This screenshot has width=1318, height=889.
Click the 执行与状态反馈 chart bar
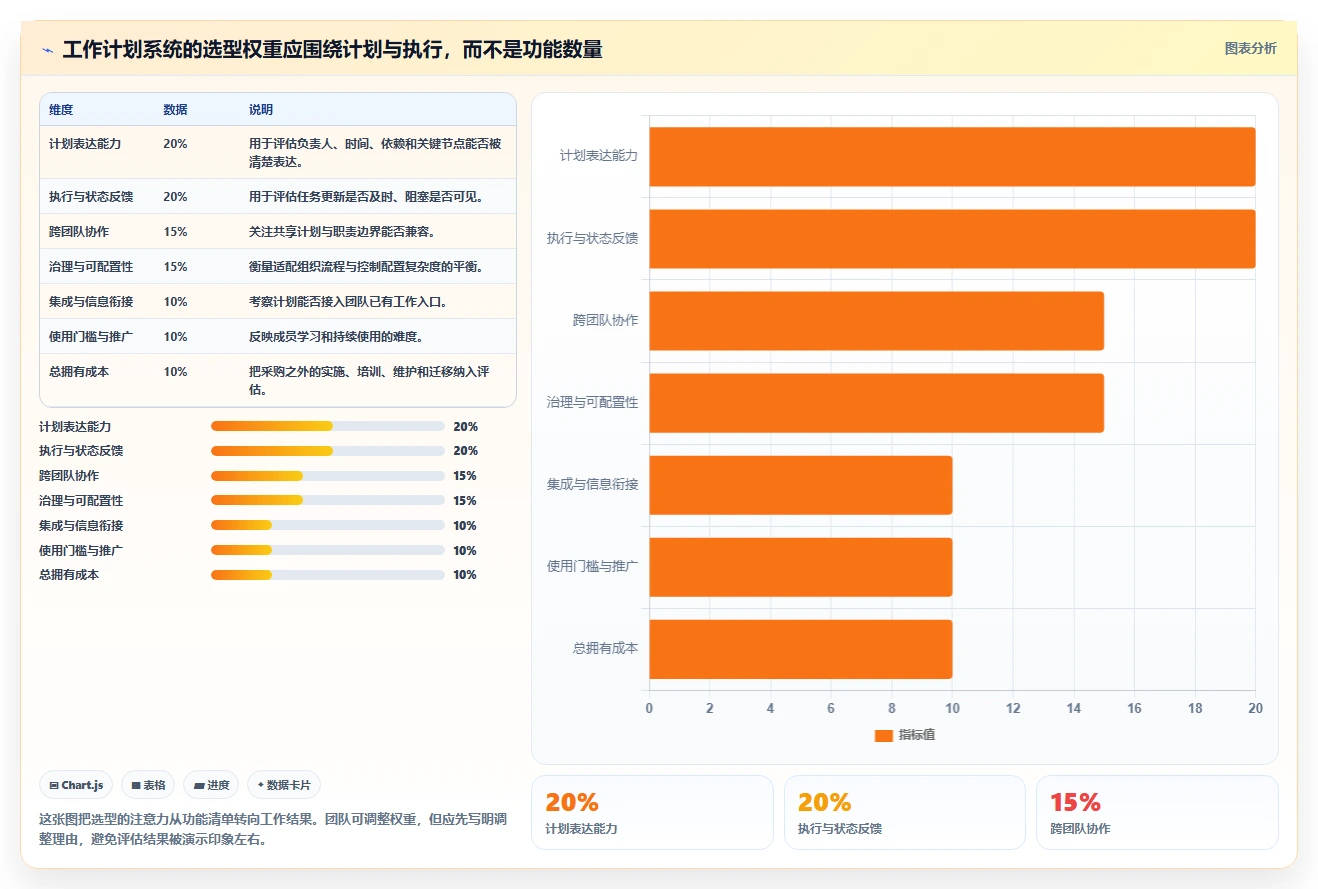[x=952, y=239]
